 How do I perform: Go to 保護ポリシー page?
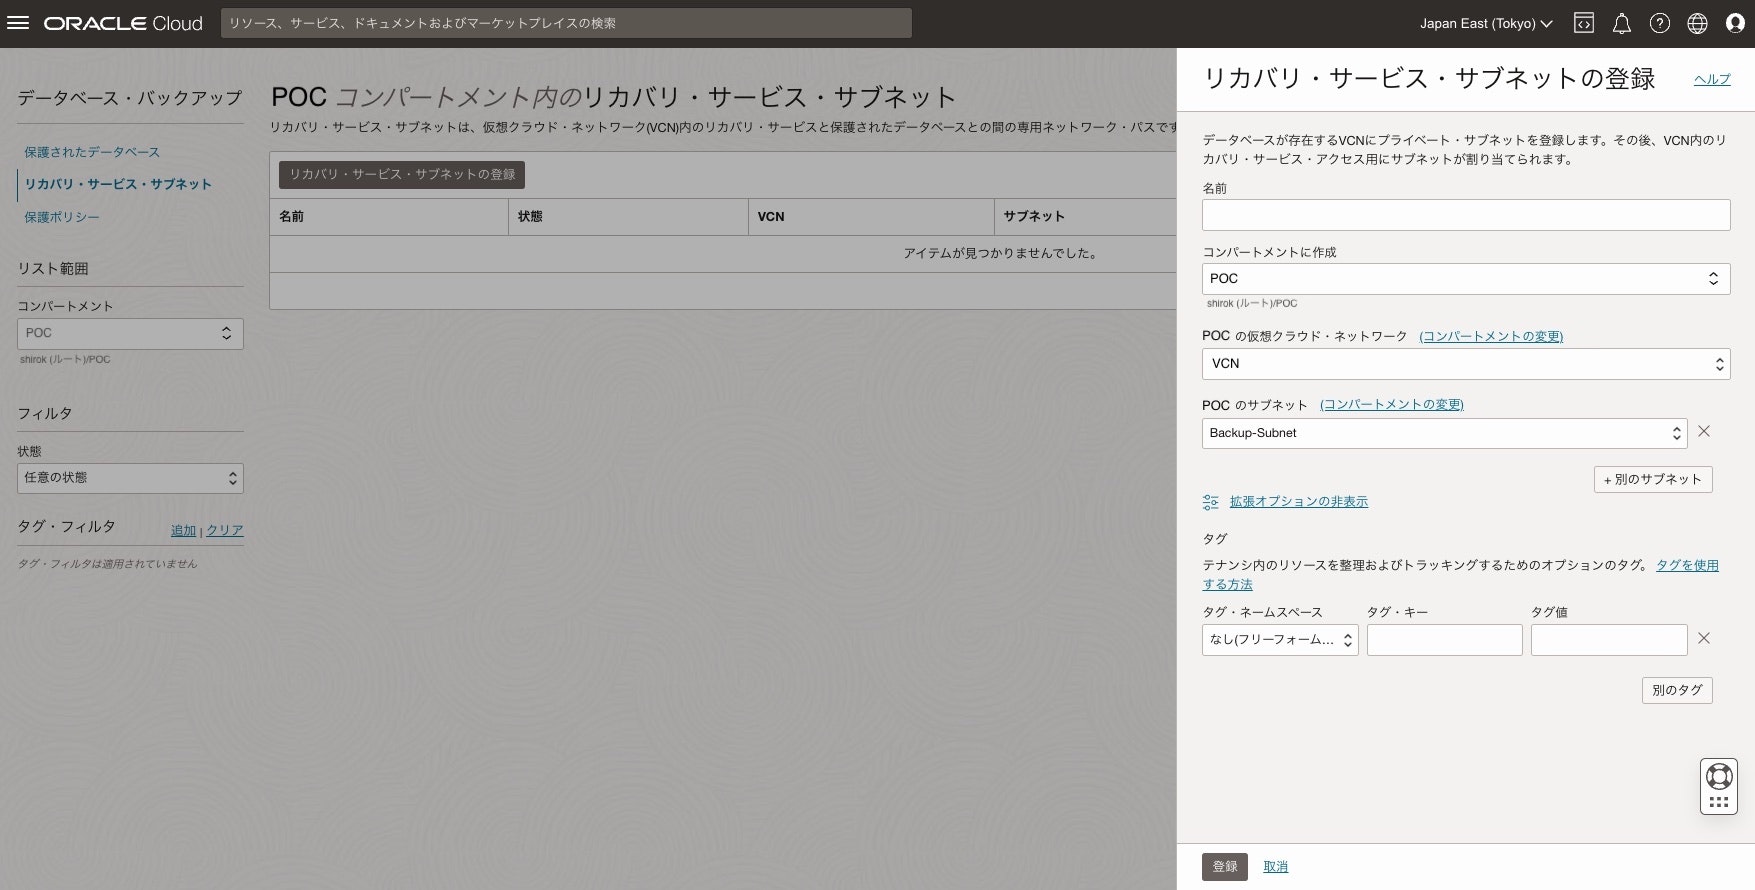coord(62,217)
